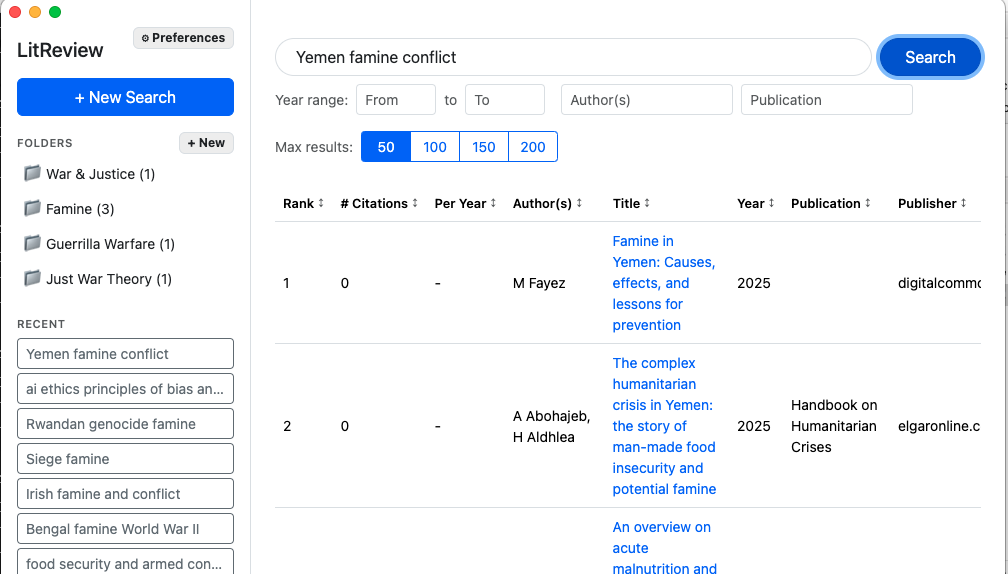
Task: Rerun recent search 'ai ethics principles of bias'
Action: (125, 389)
